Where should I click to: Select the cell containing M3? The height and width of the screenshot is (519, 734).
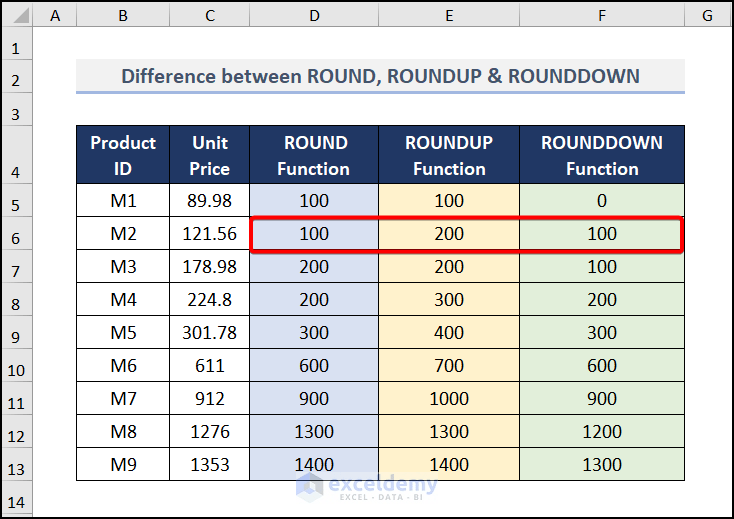point(123,266)
